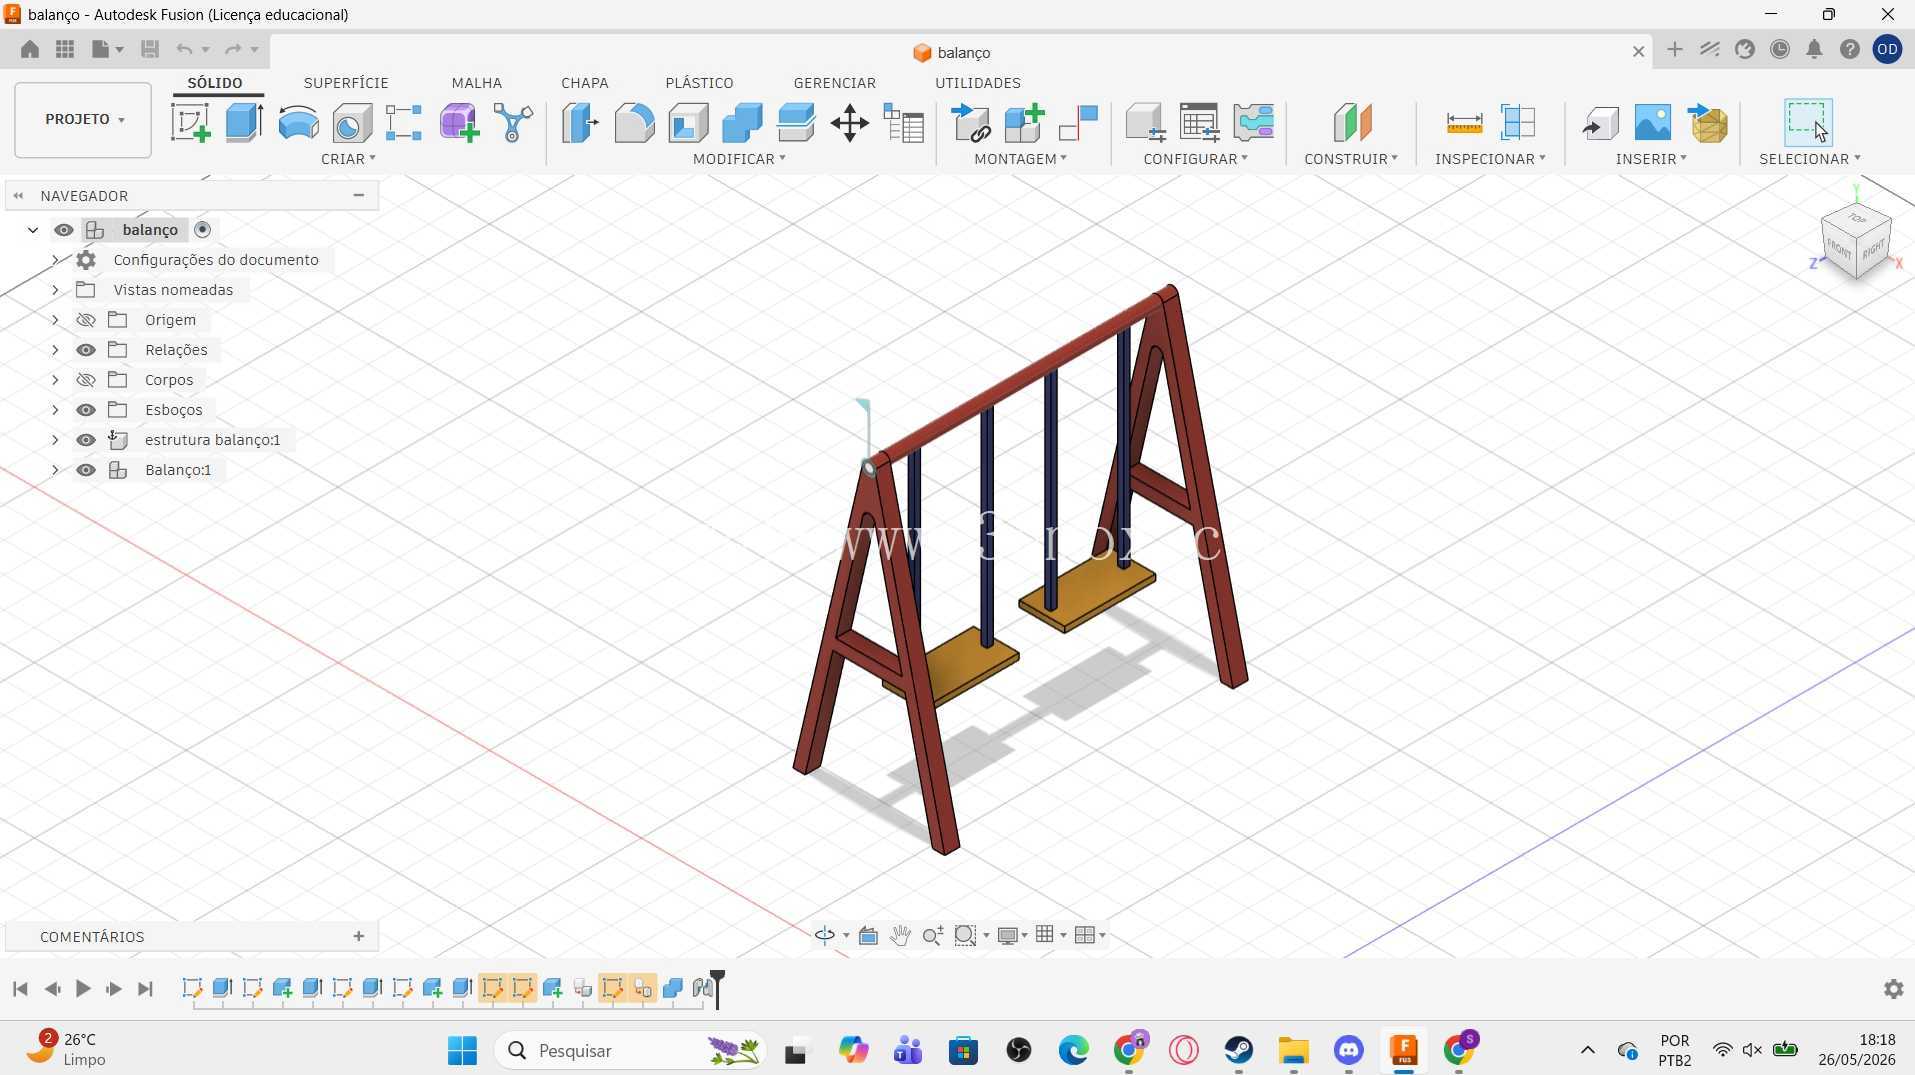Activate the balanço root component radio button

203,230
